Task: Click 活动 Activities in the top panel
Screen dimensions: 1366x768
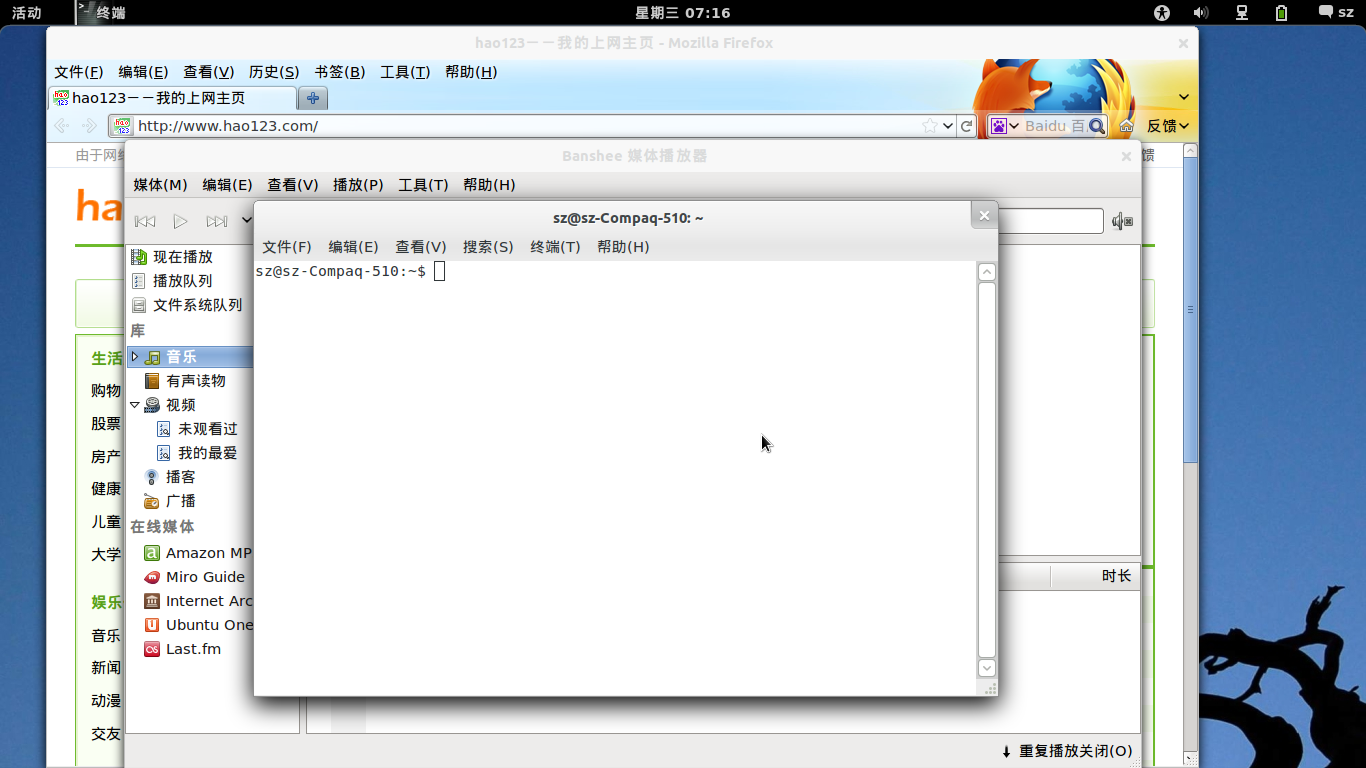Action: [27, 13]
